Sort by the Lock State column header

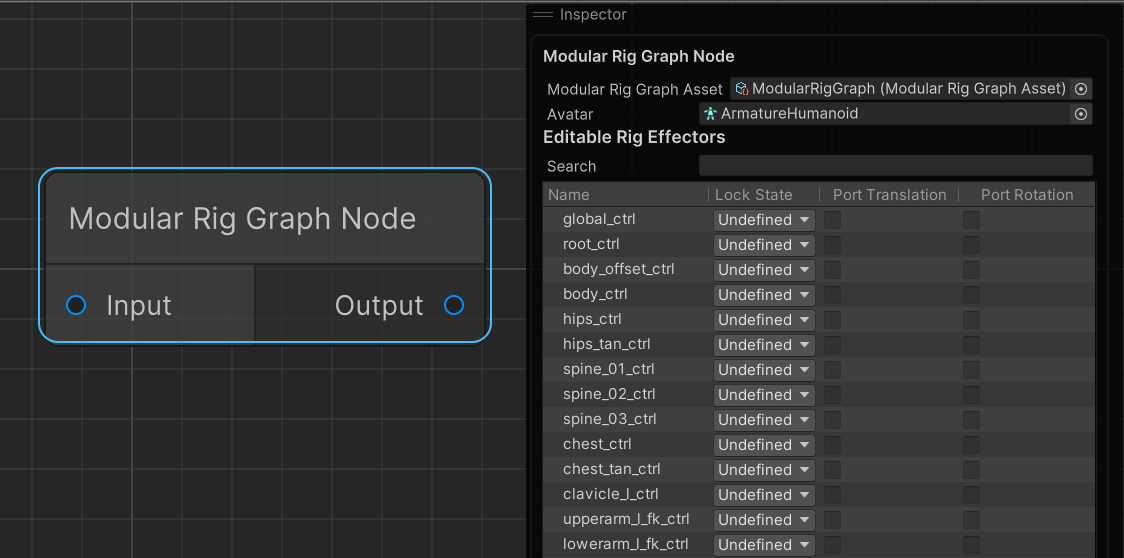753,195
